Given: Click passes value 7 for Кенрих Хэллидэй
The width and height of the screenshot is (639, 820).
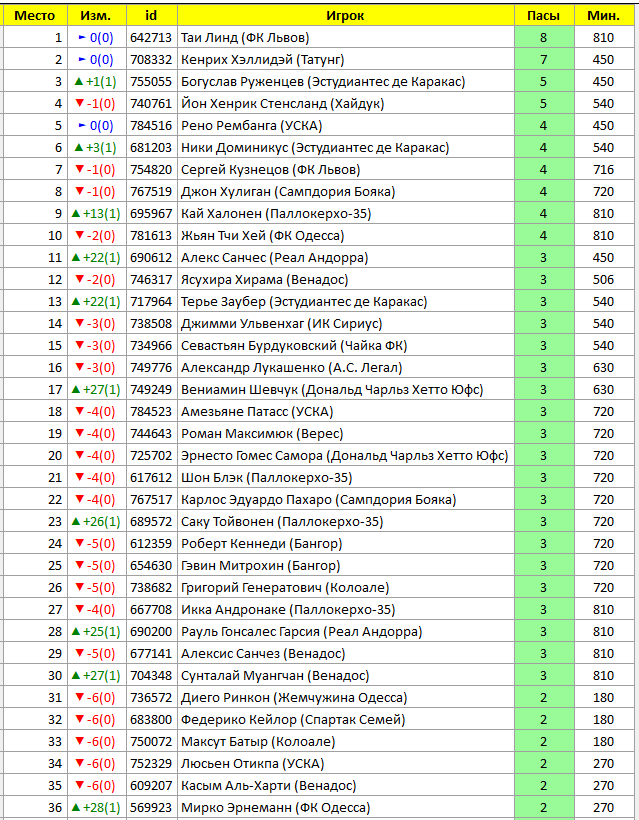Looking at the screenshot, I should click(x=543, y=60).
